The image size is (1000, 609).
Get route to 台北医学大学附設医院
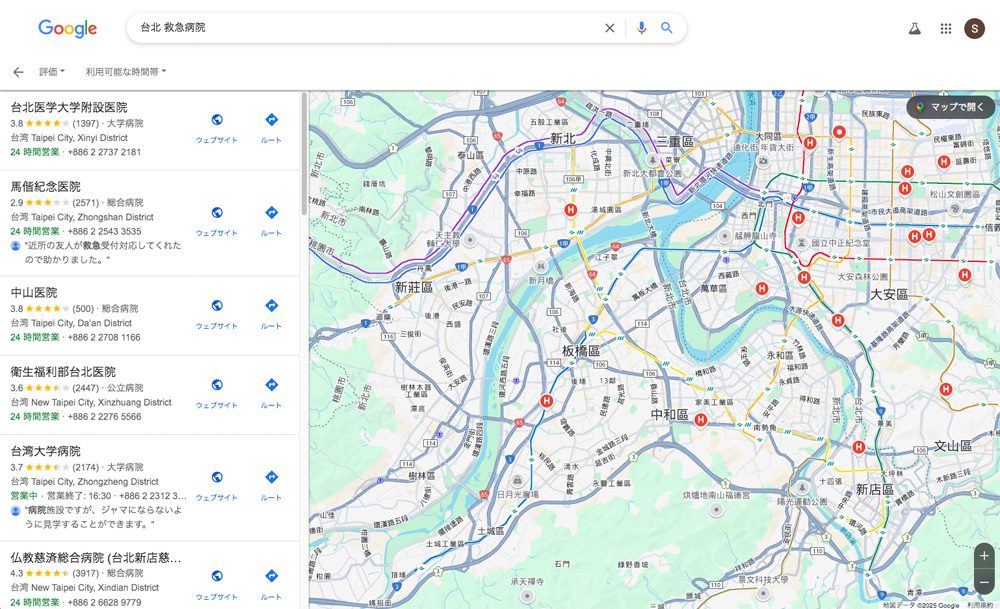point(271,128)
